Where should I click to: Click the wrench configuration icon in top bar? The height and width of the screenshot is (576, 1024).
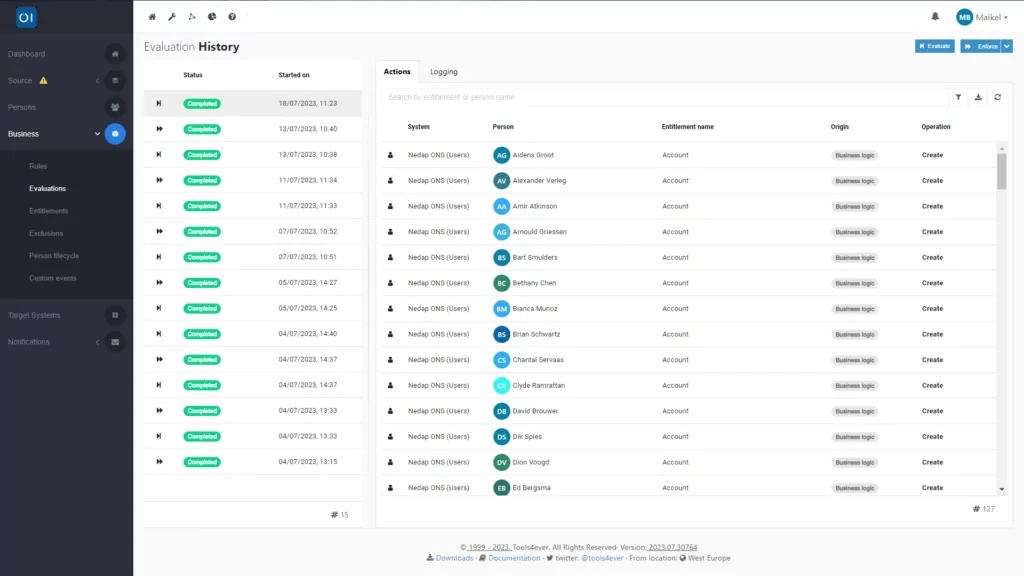pyautogui.click(x=172, y=17)
